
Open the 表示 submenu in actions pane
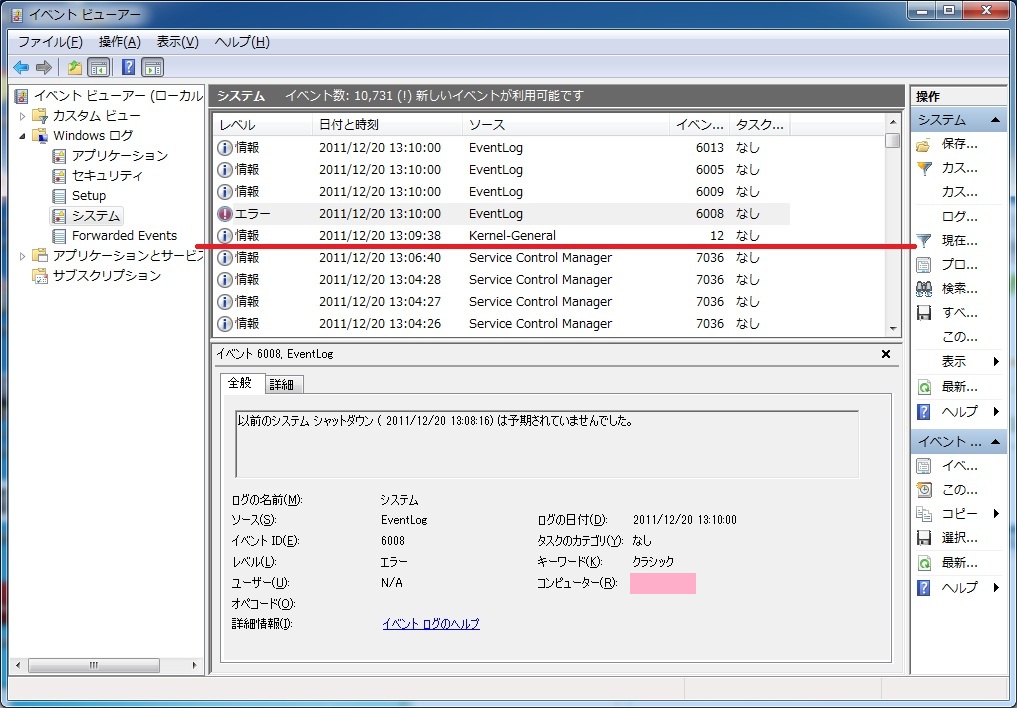point(996,361)
